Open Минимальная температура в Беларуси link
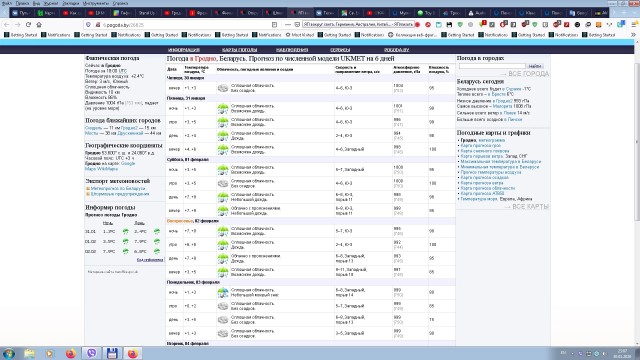This screenshot has height=360, width=640. coord(500,167)
